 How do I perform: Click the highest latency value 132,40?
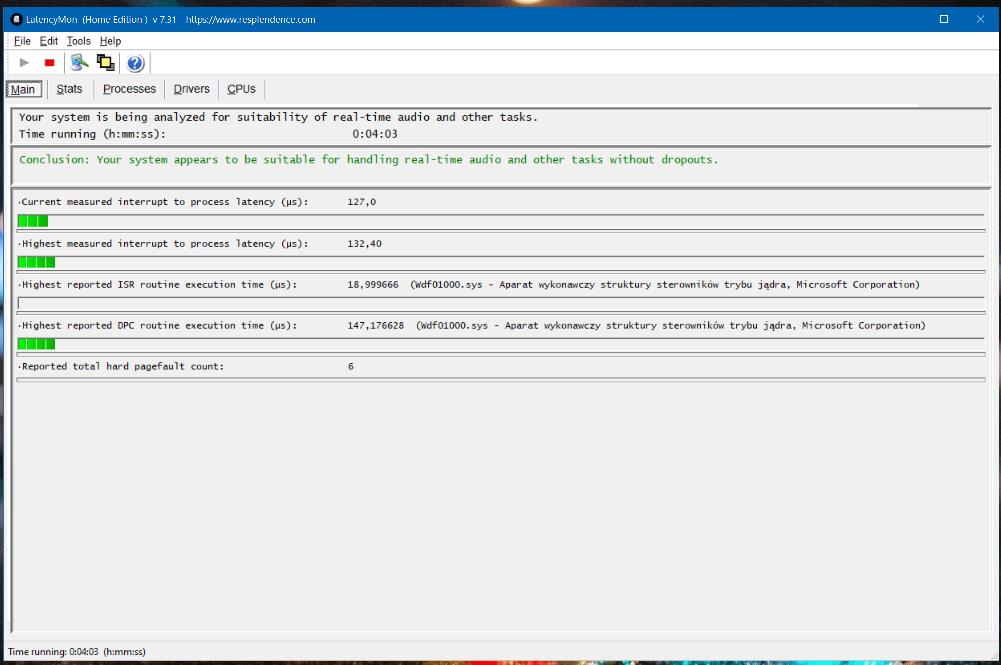[x=364, y=244]
